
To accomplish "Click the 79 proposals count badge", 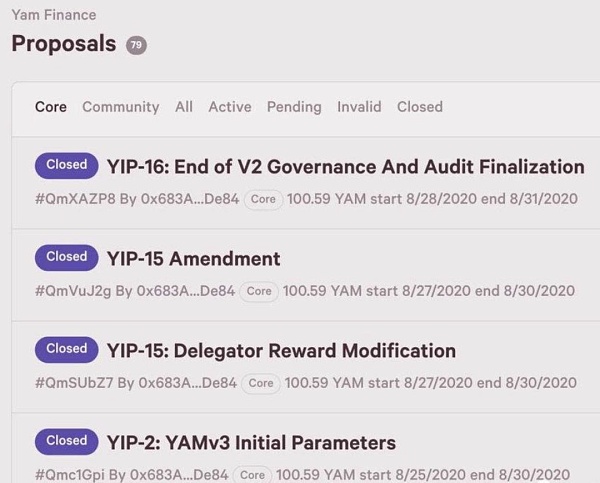I will click(136, 45).
